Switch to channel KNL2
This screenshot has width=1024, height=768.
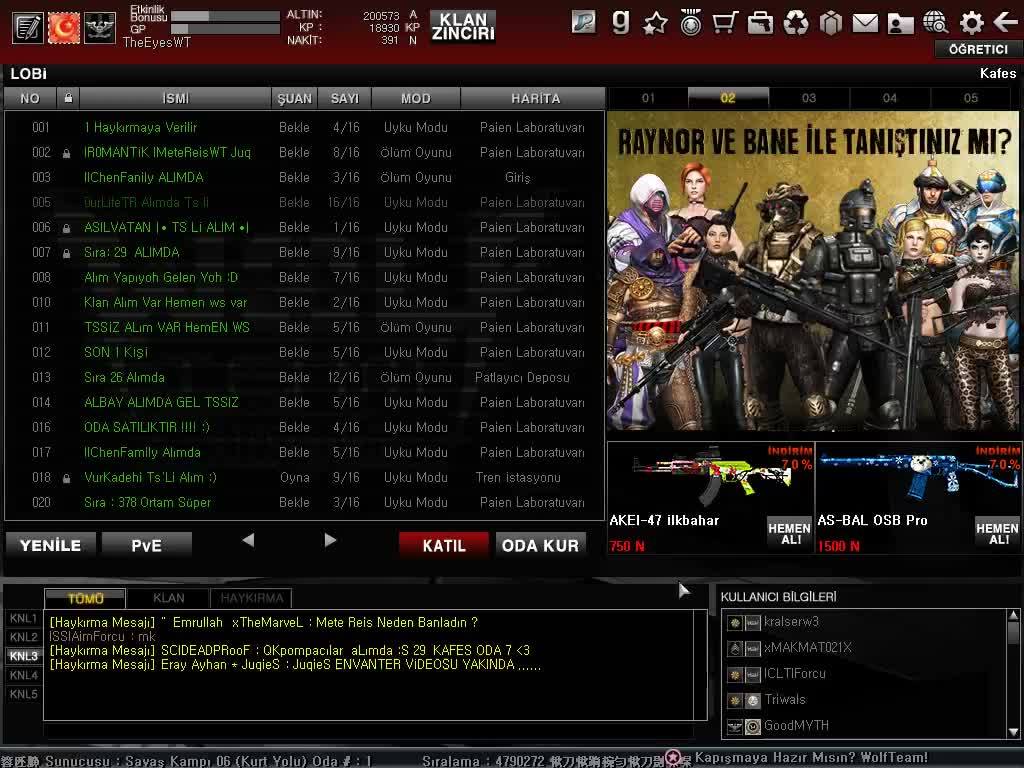tap(24, 637)
